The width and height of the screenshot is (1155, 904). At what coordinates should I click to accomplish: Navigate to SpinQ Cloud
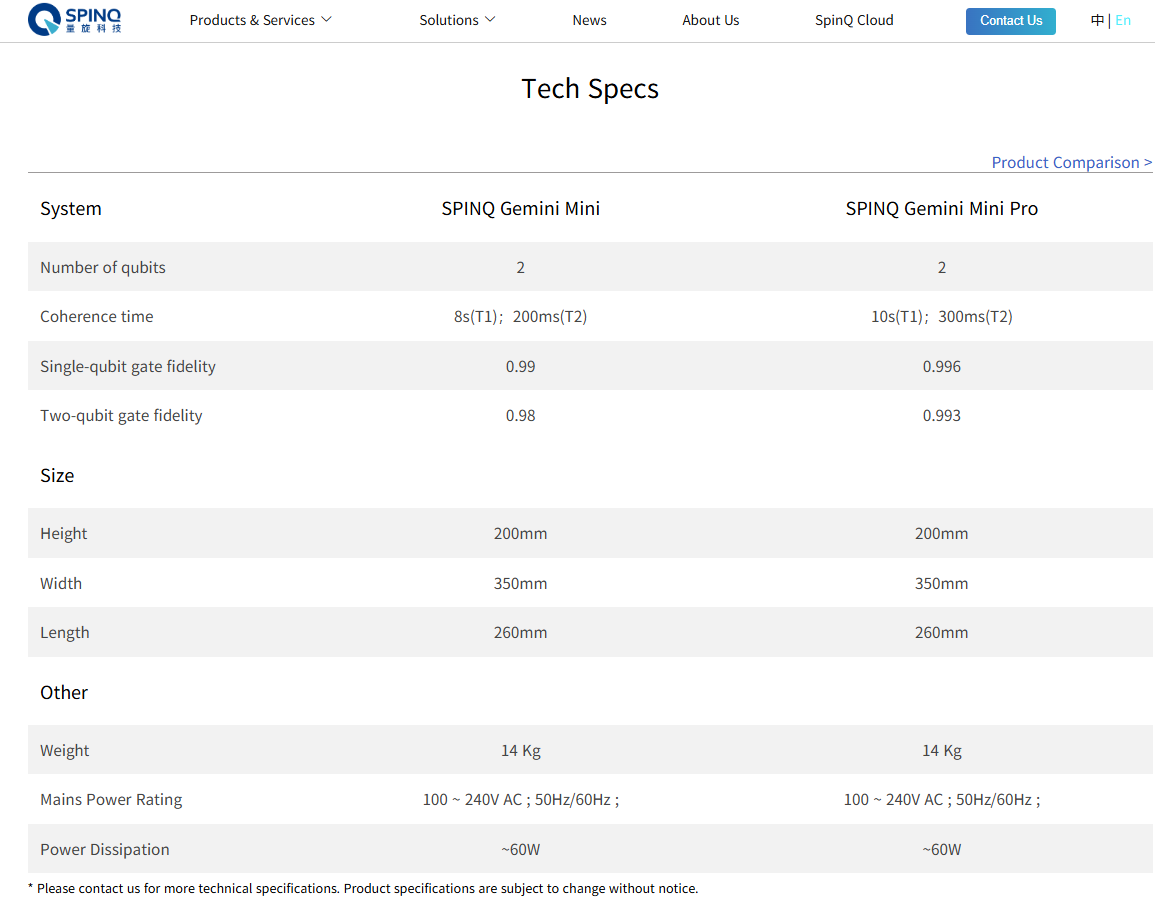(x=854, y=20)
